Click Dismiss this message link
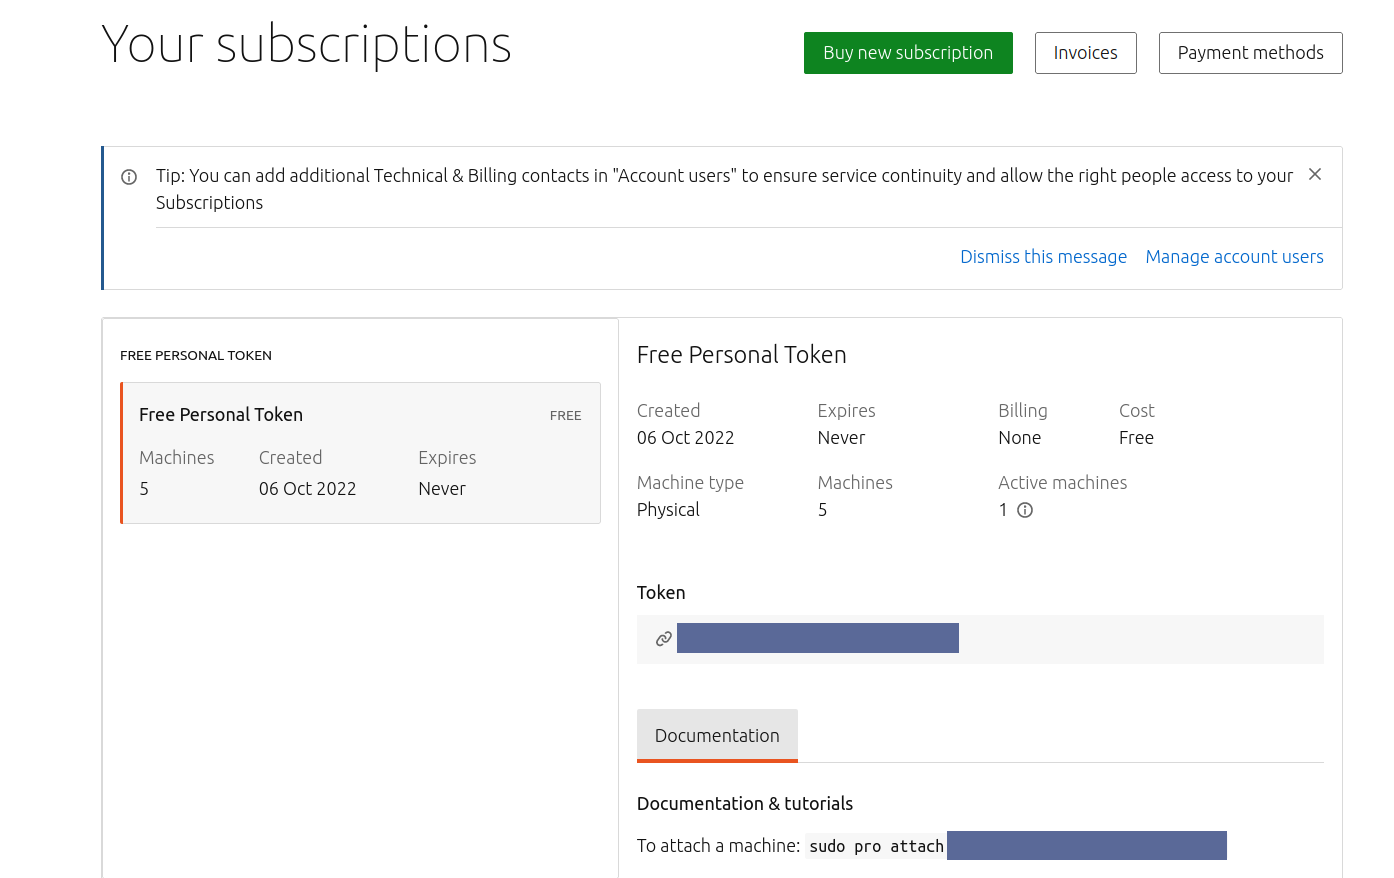This screenshot has width=1394, height=878. 1043,257
